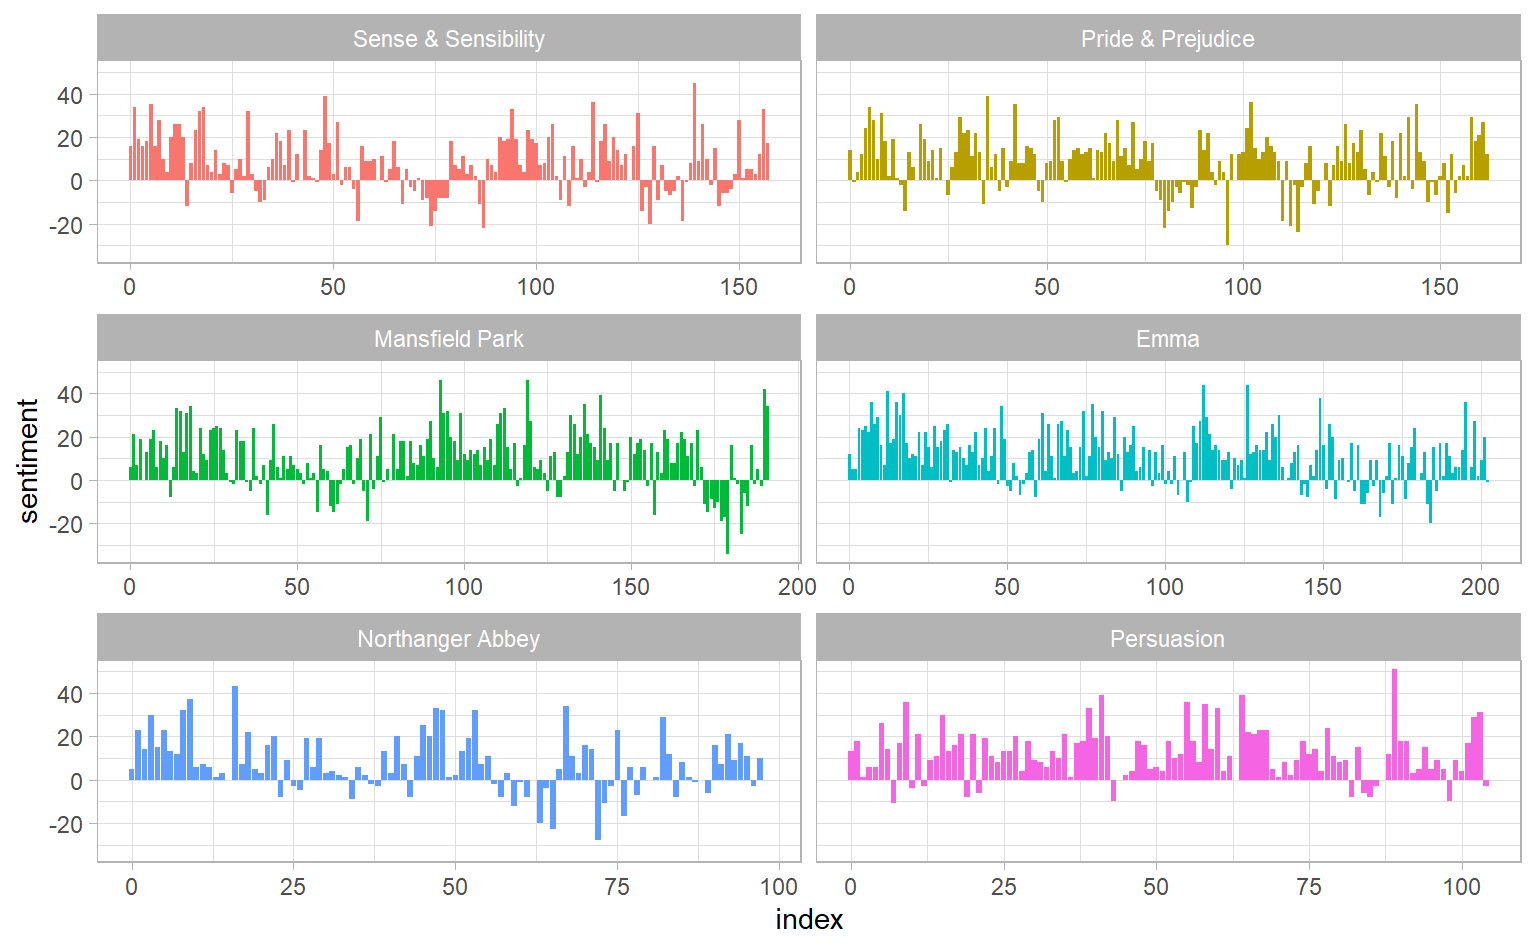Click the Pride & Prejudice panel title
Viewport: 1536px width, 949px height.
click(1167, 39)
